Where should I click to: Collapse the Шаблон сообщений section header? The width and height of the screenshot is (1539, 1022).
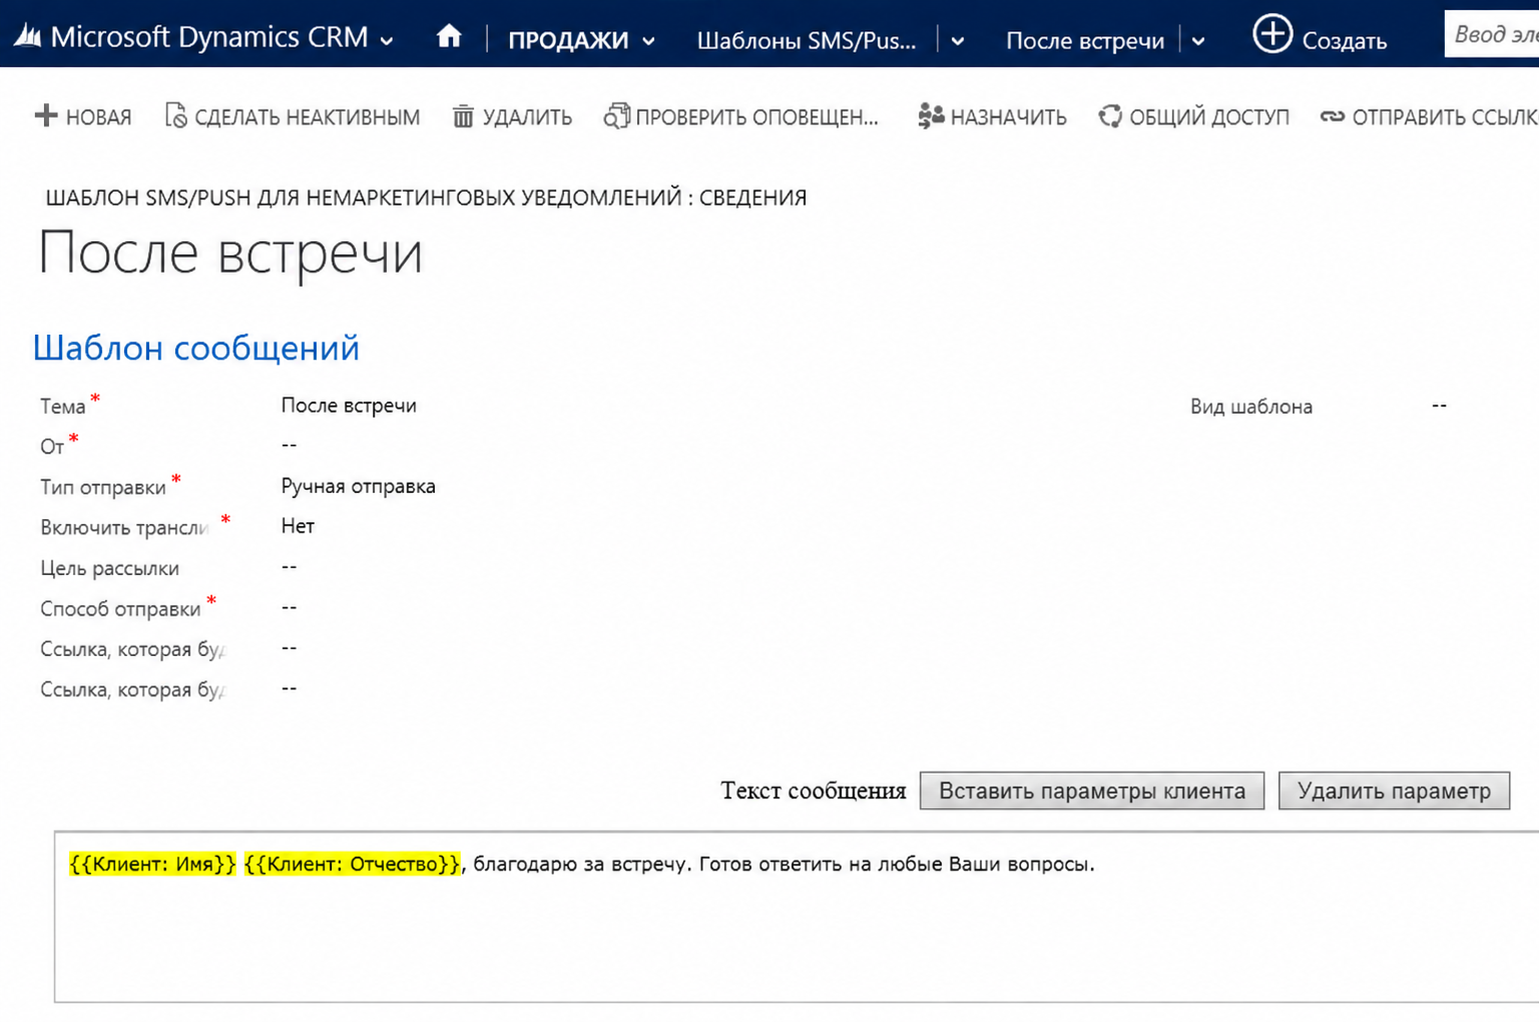pos(196,348)
